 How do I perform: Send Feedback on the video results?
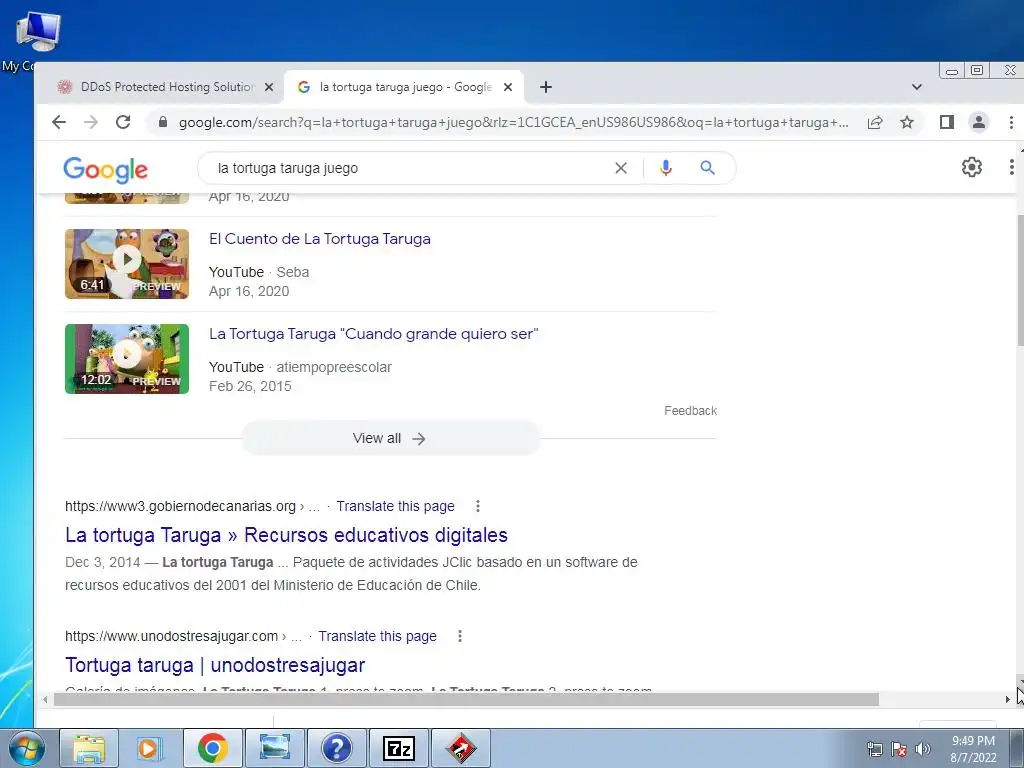(x=690, y=411)
